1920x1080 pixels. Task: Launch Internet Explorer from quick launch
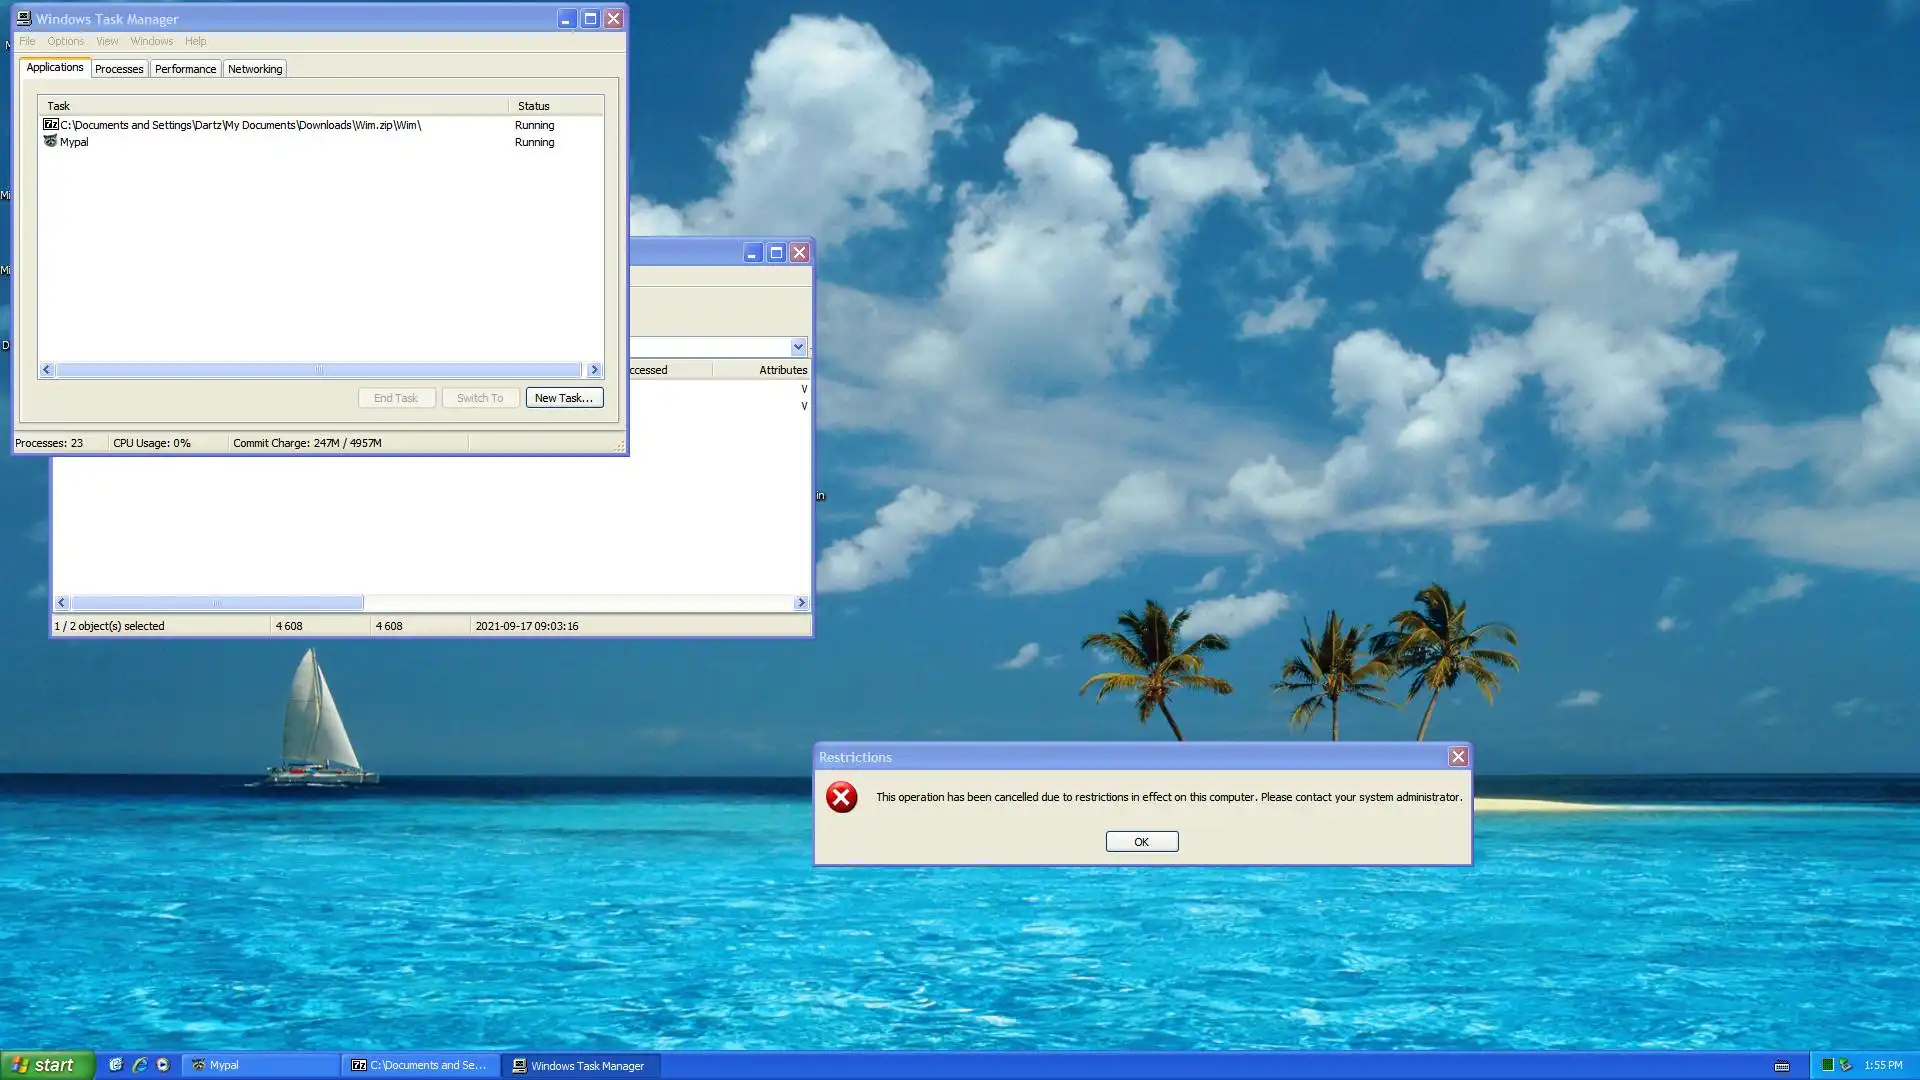[140, 1065]
